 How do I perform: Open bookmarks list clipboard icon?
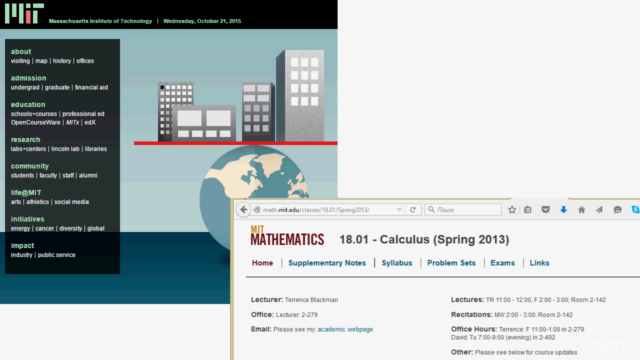(528, 210)
